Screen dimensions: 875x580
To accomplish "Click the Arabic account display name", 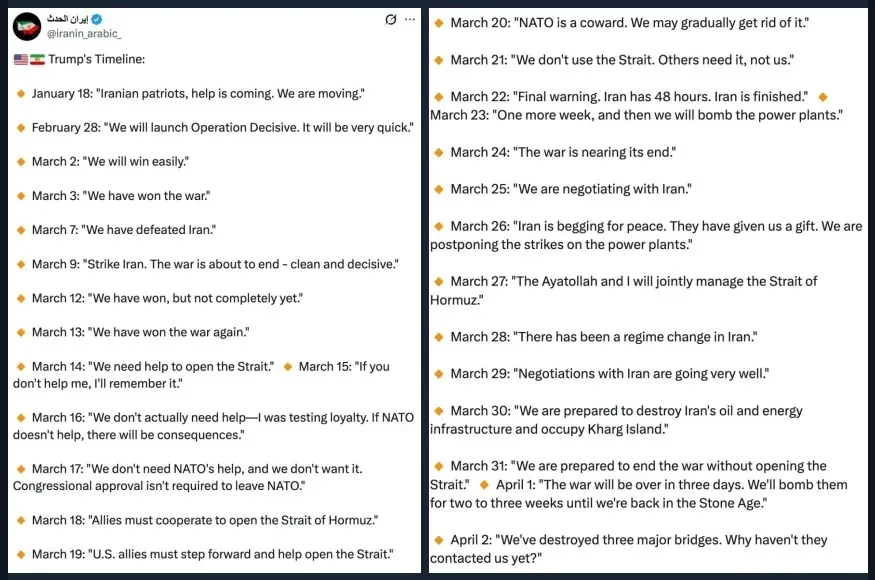I will [76, 20].
